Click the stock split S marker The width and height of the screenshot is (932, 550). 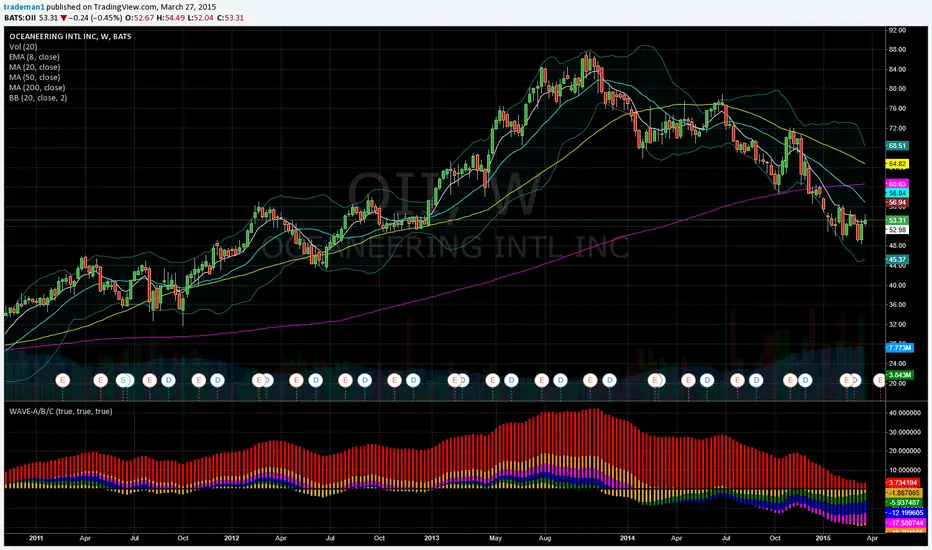[123, 380]
